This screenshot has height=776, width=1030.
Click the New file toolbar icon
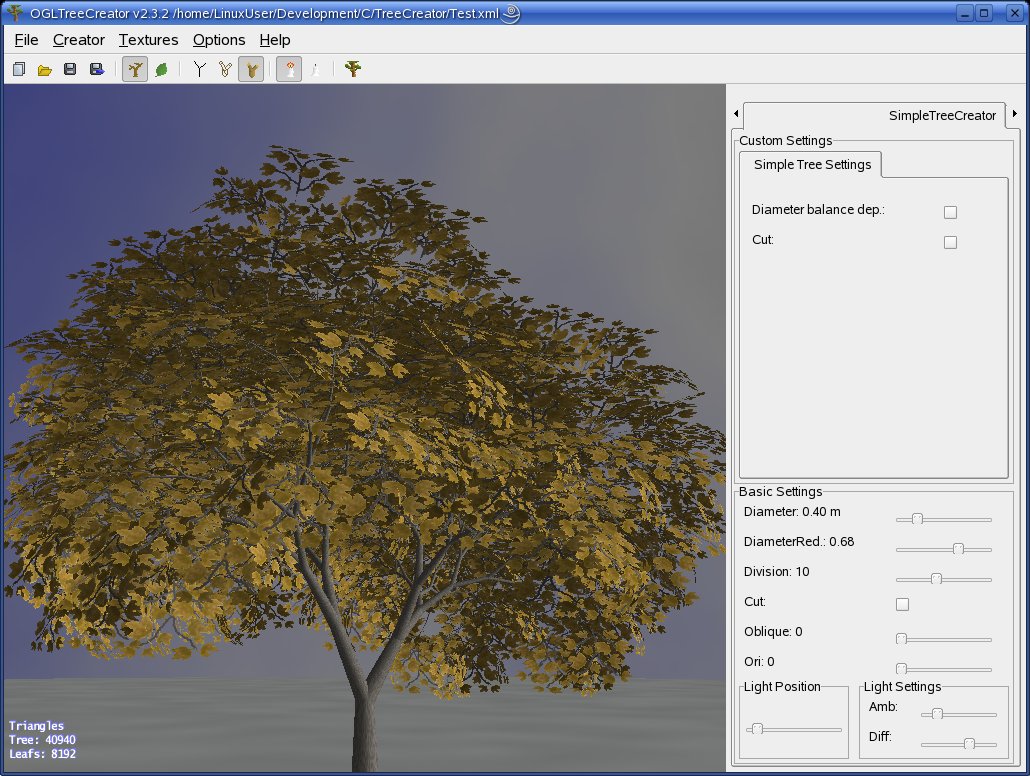pos(18,69)
